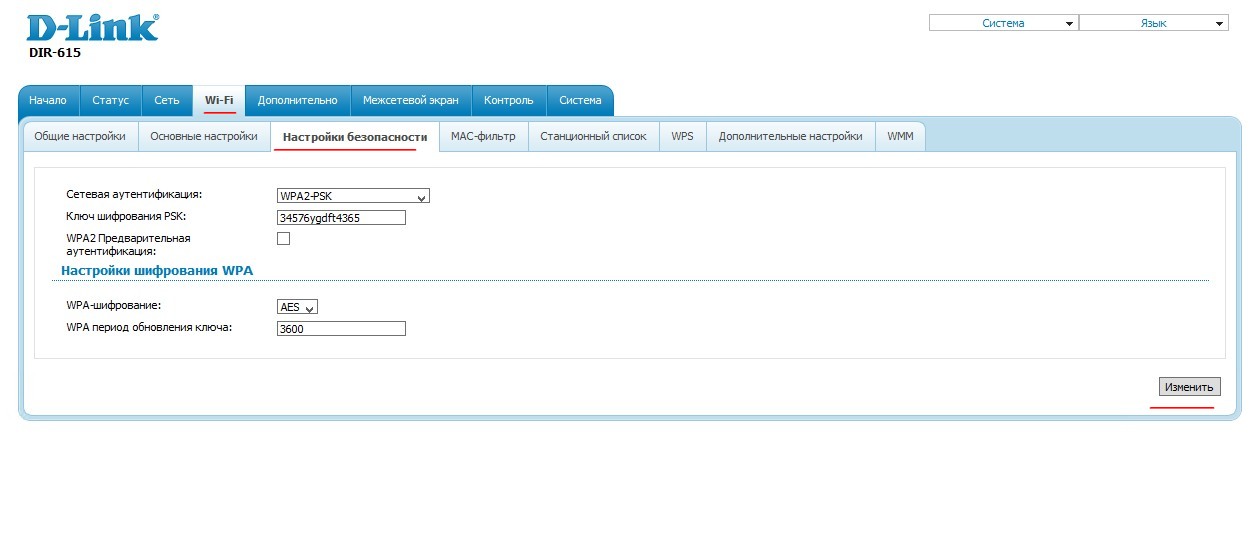Select Настройки безопасности subtab
This screenshot has width=1250, height=534.
(355, 137)
